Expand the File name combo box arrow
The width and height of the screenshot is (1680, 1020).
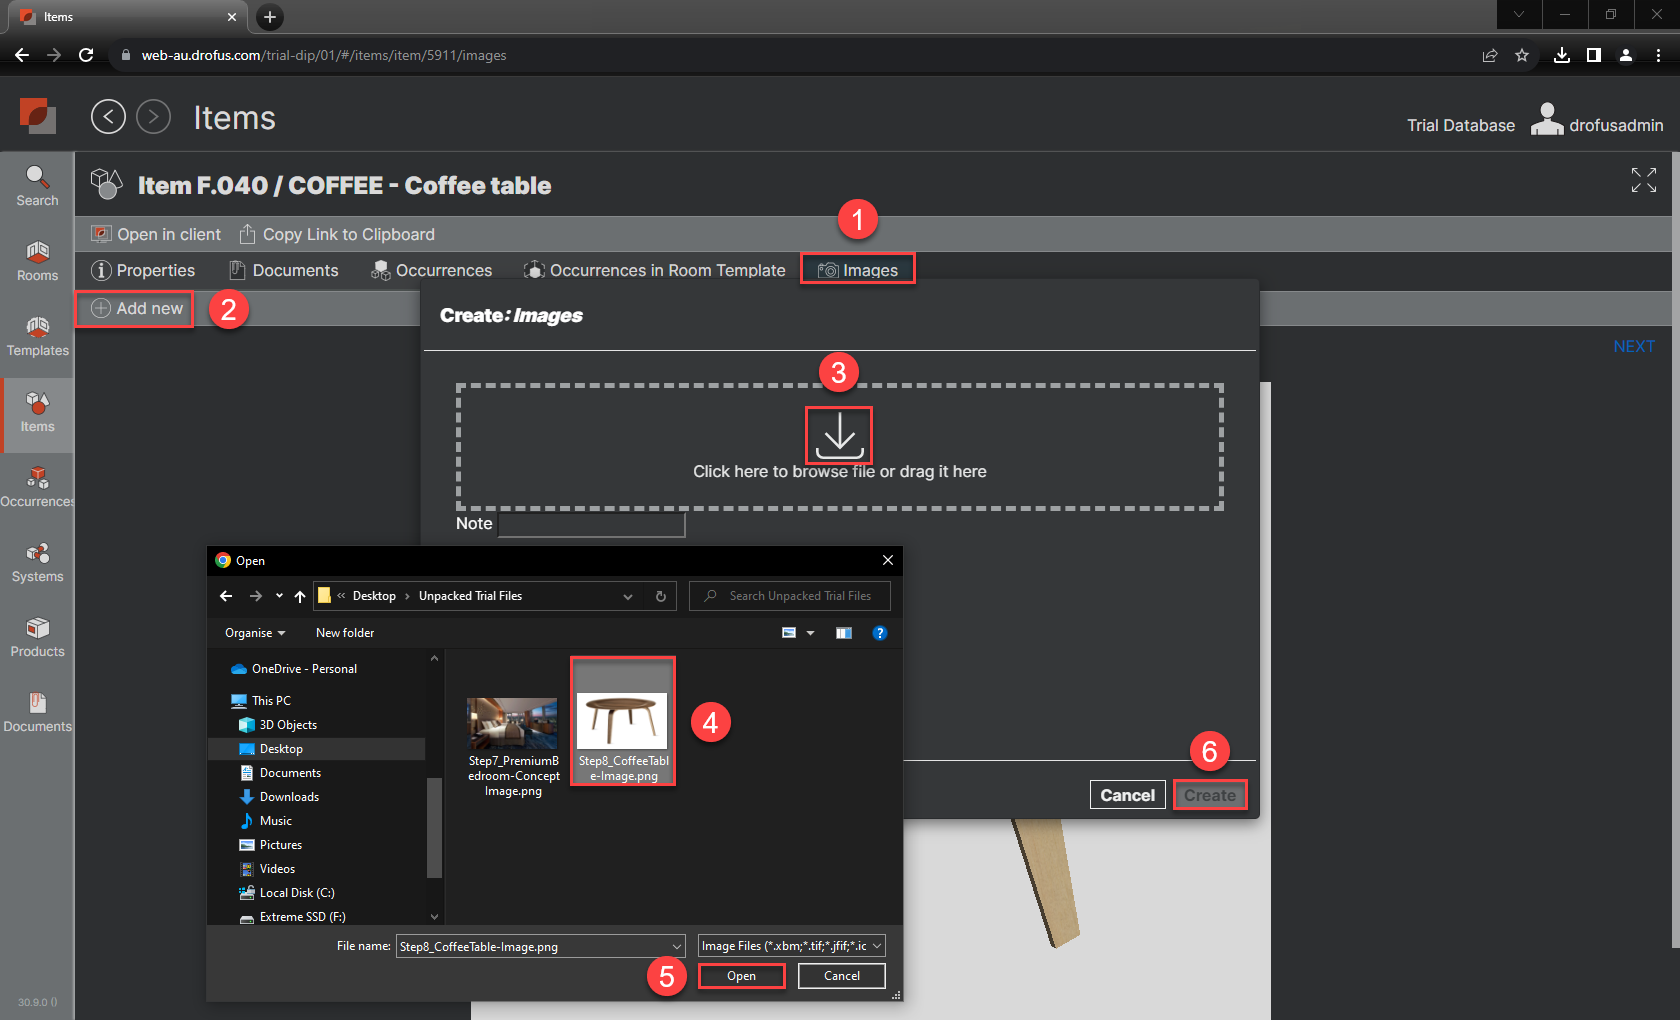point(677,946)
